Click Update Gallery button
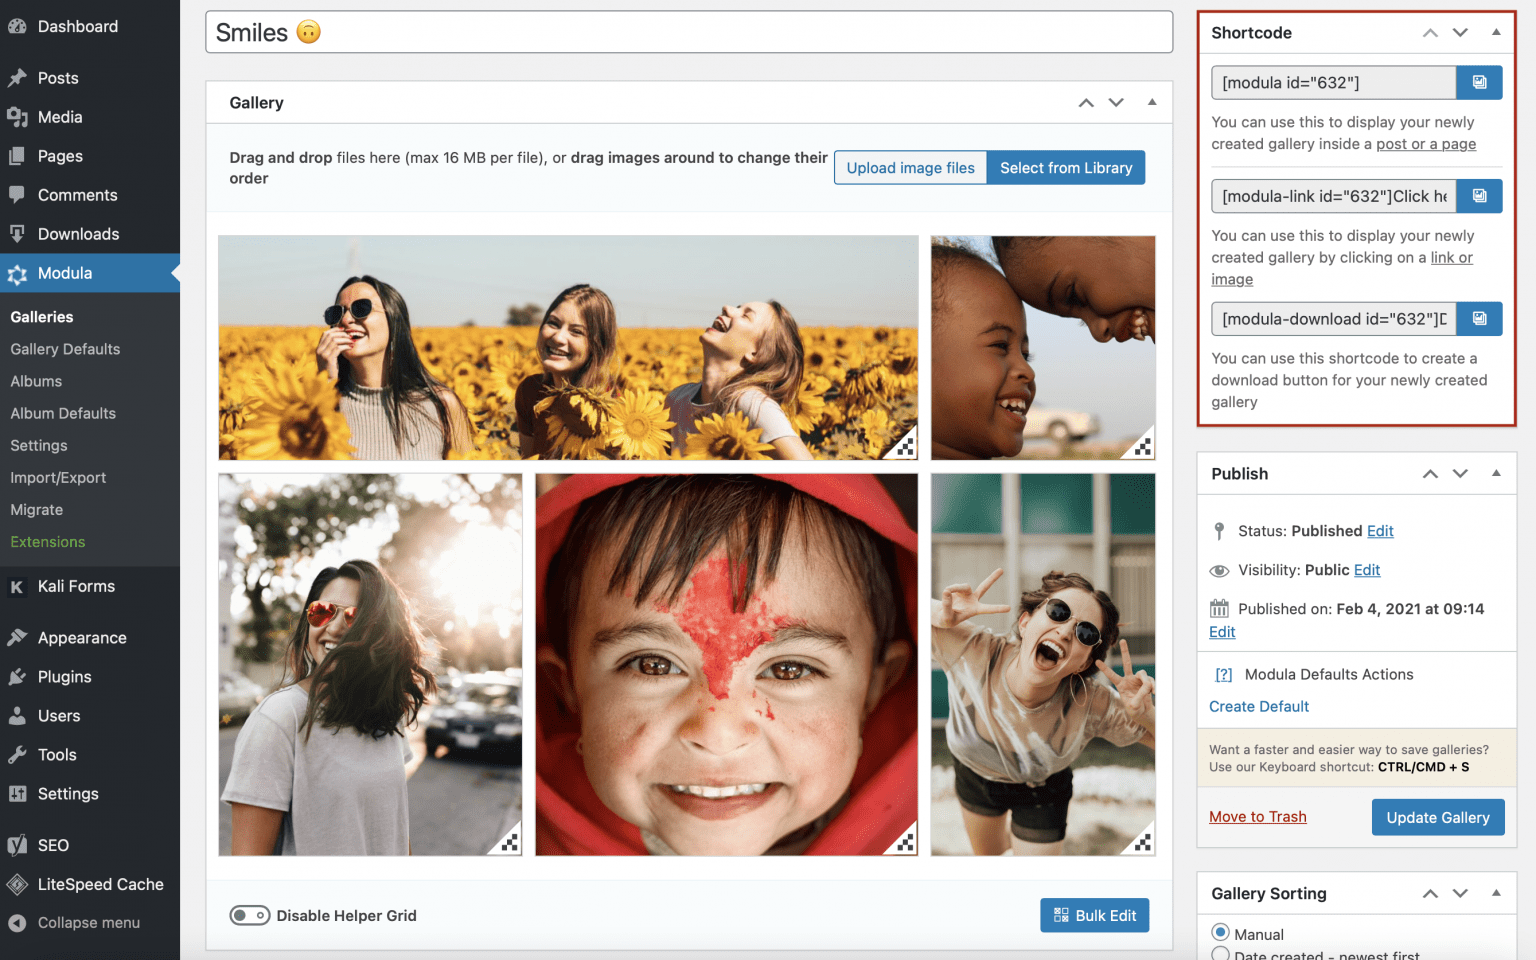The width and height of the screenshot is (1536, 960). coord(1438,817)
